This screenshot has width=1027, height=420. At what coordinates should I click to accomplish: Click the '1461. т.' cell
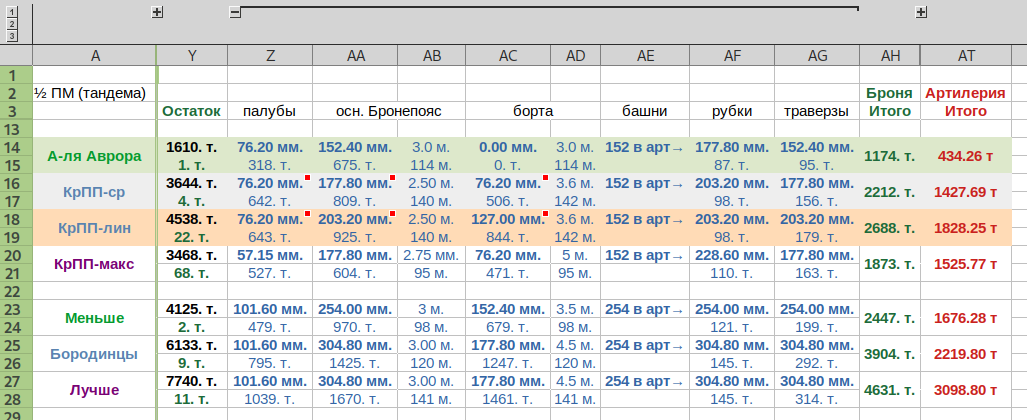(508, 399)
